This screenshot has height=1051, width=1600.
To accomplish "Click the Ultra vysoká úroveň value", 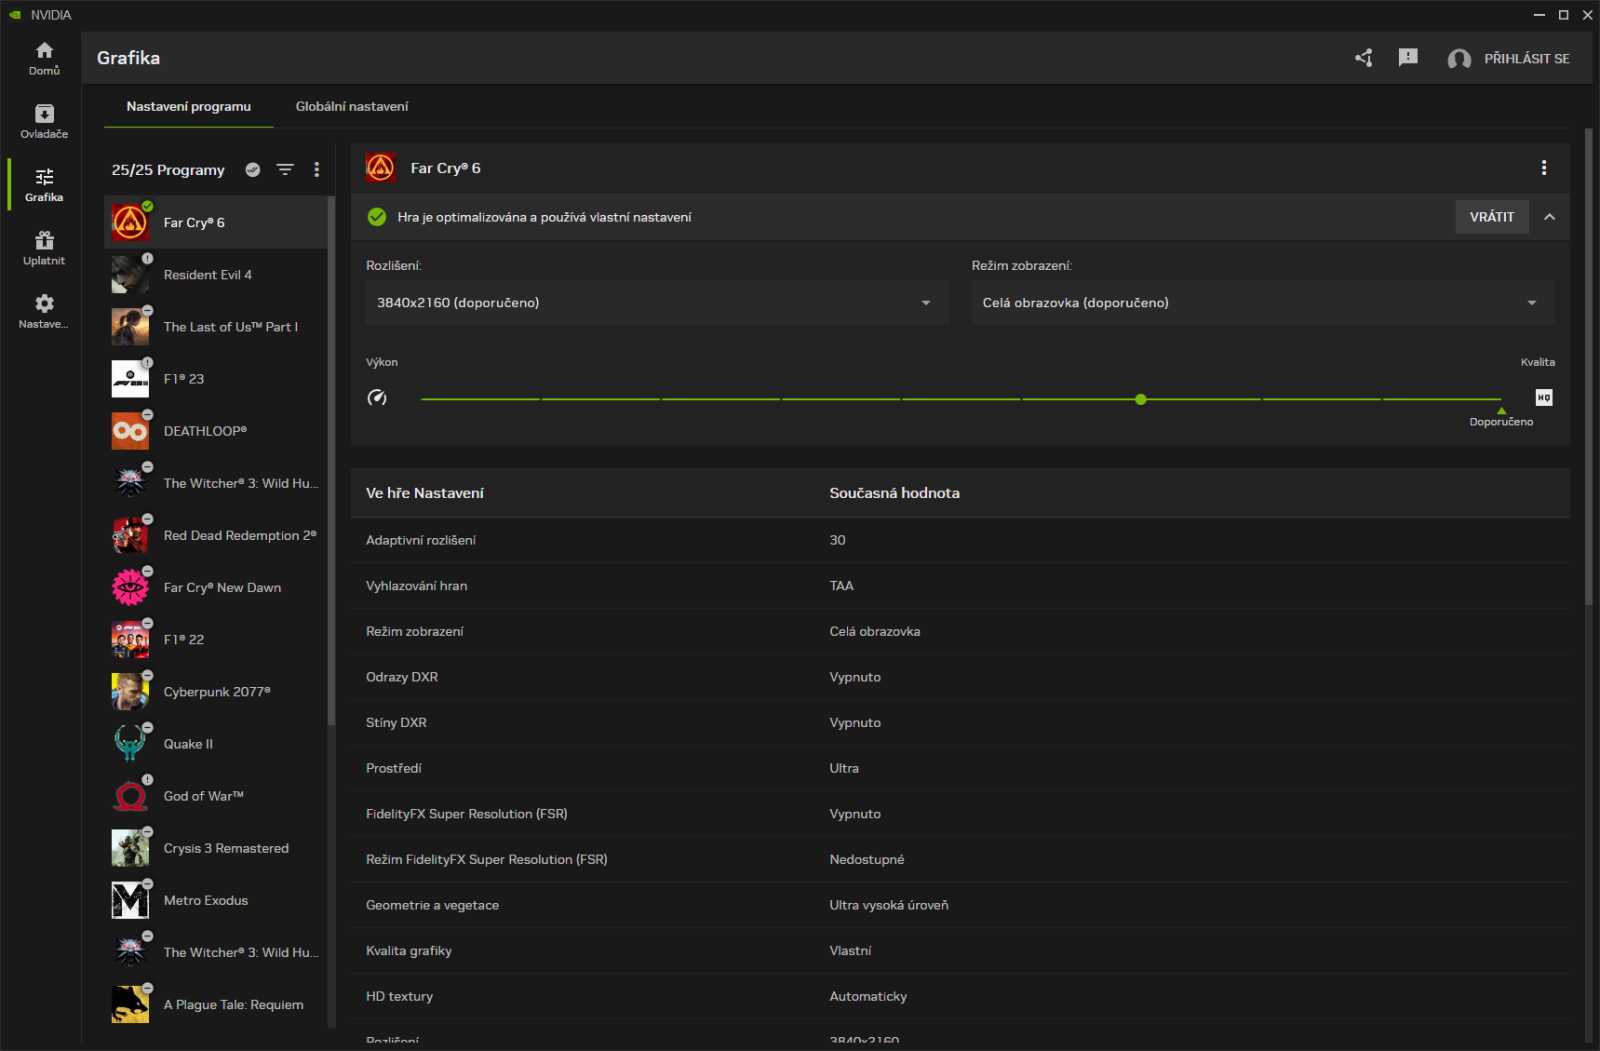I will (x=889, y=905).
